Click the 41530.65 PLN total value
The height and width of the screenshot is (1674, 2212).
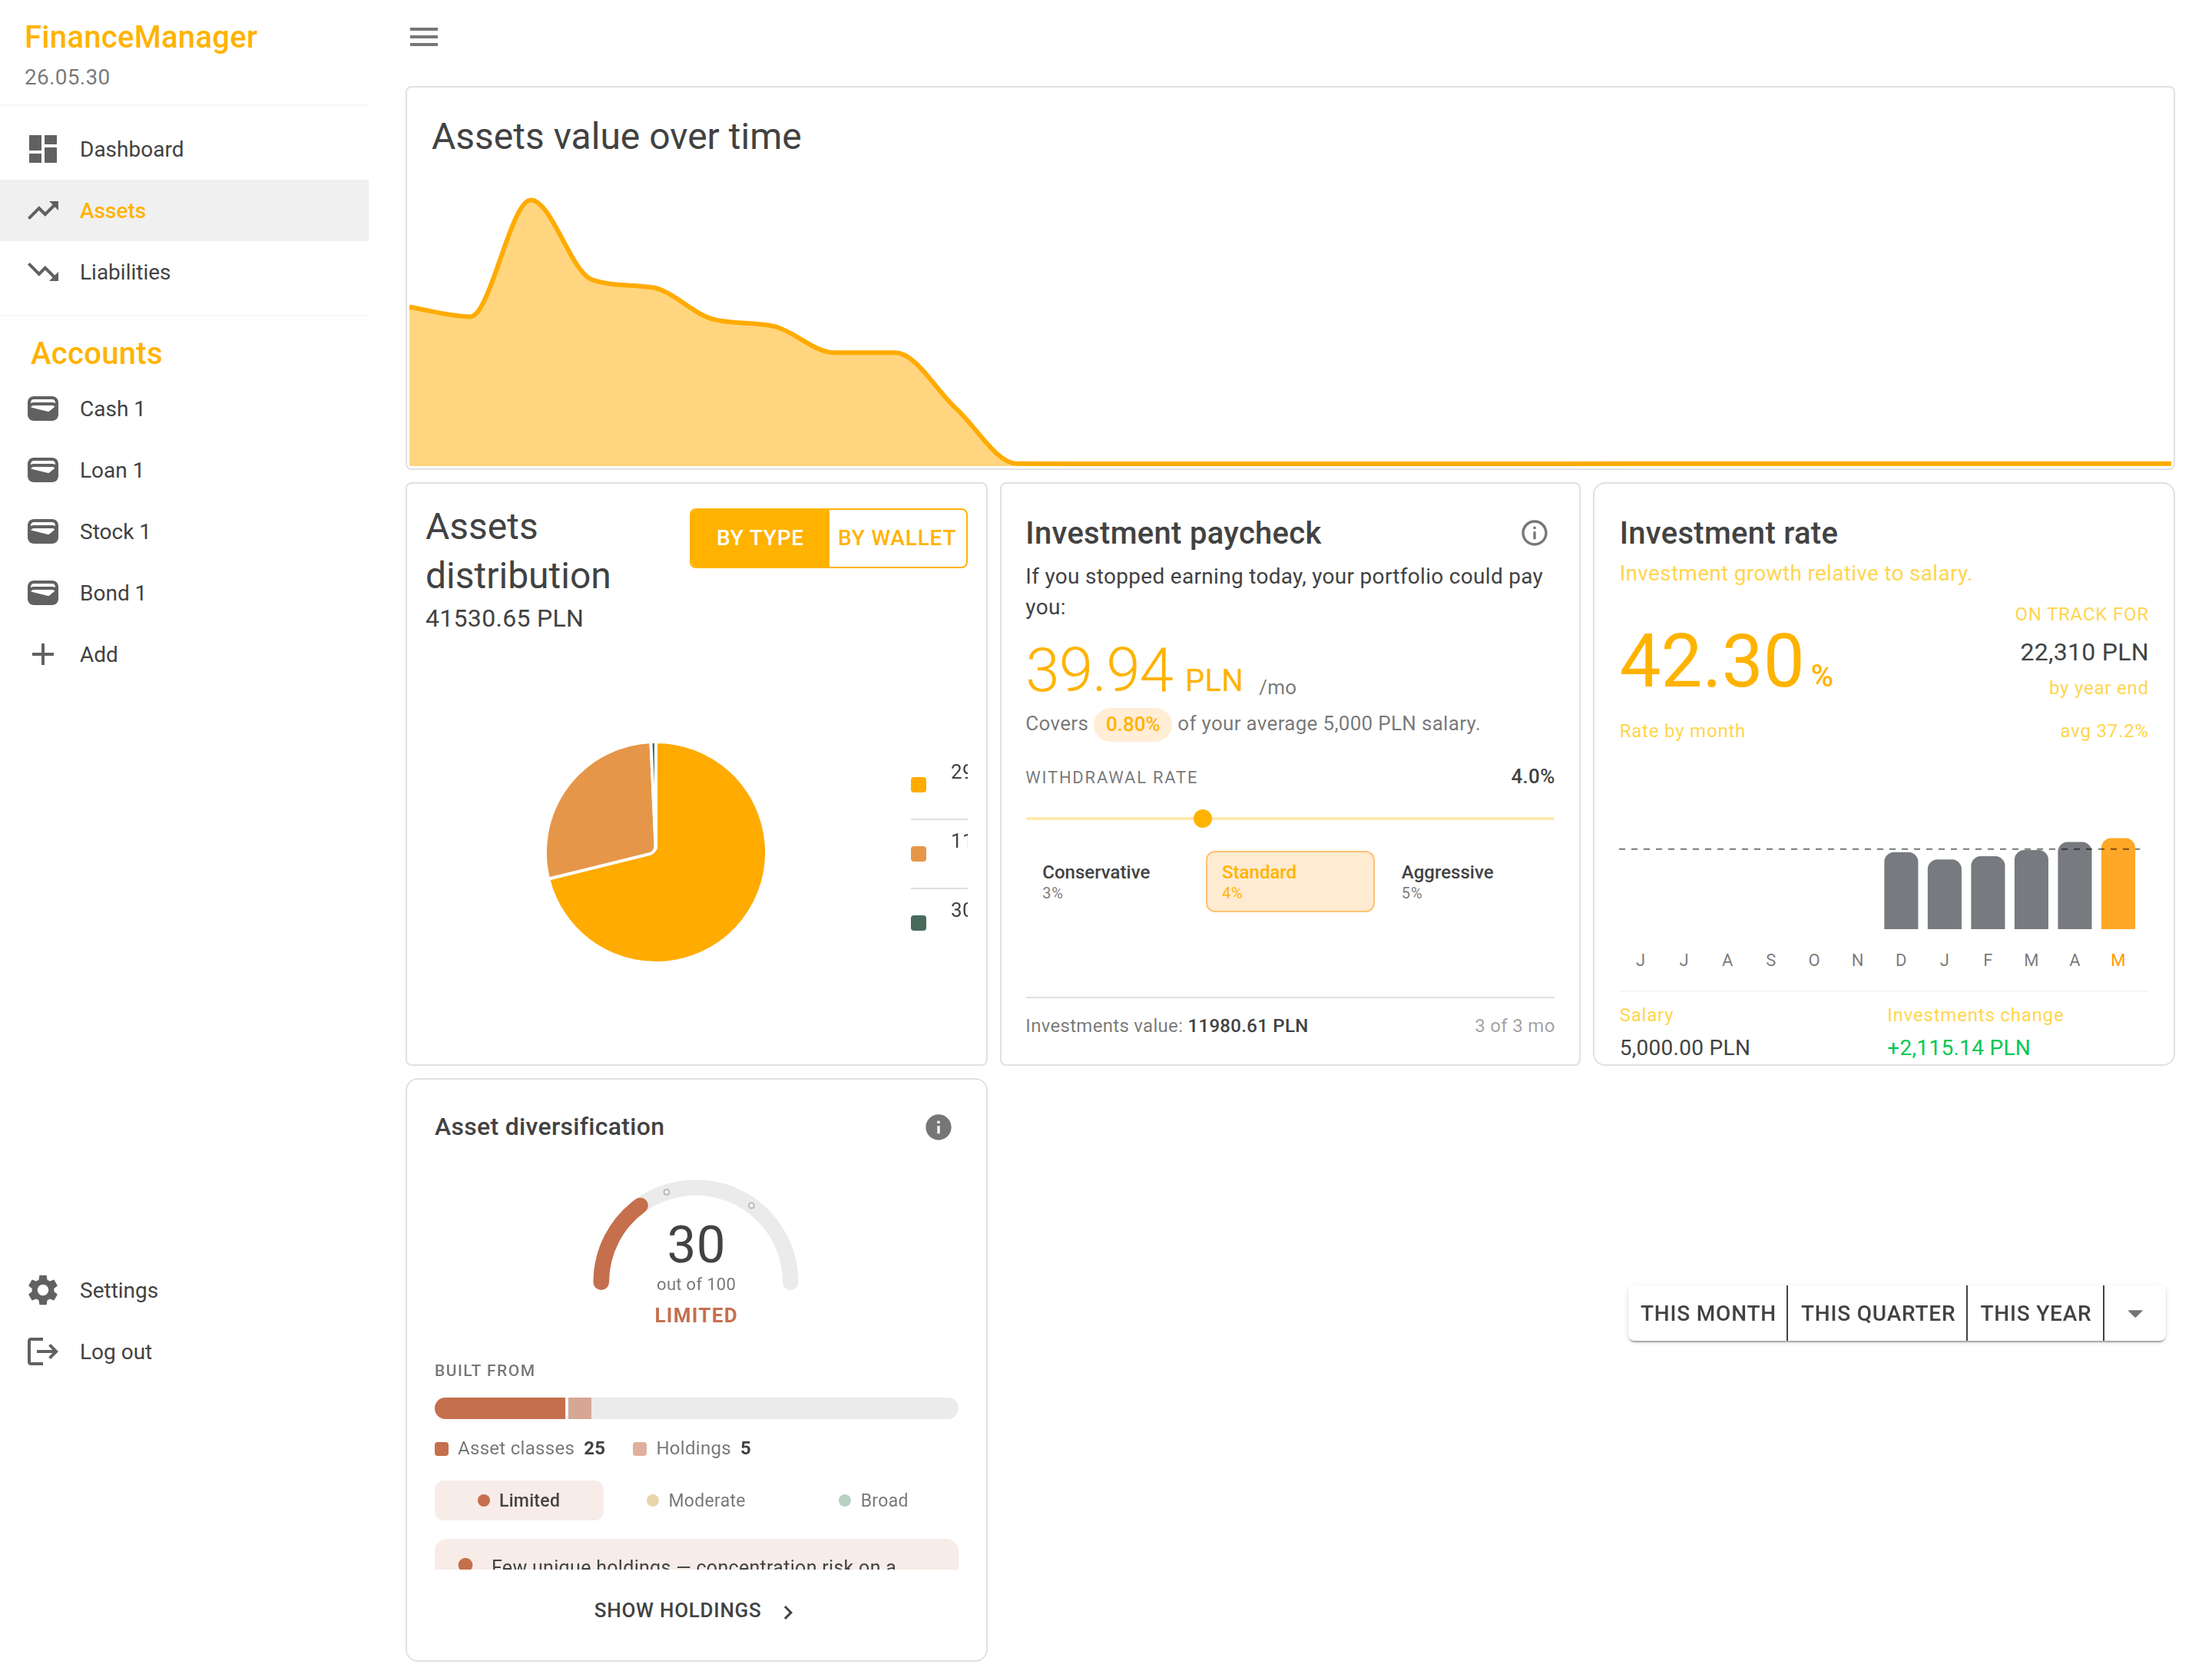[504, 618]
